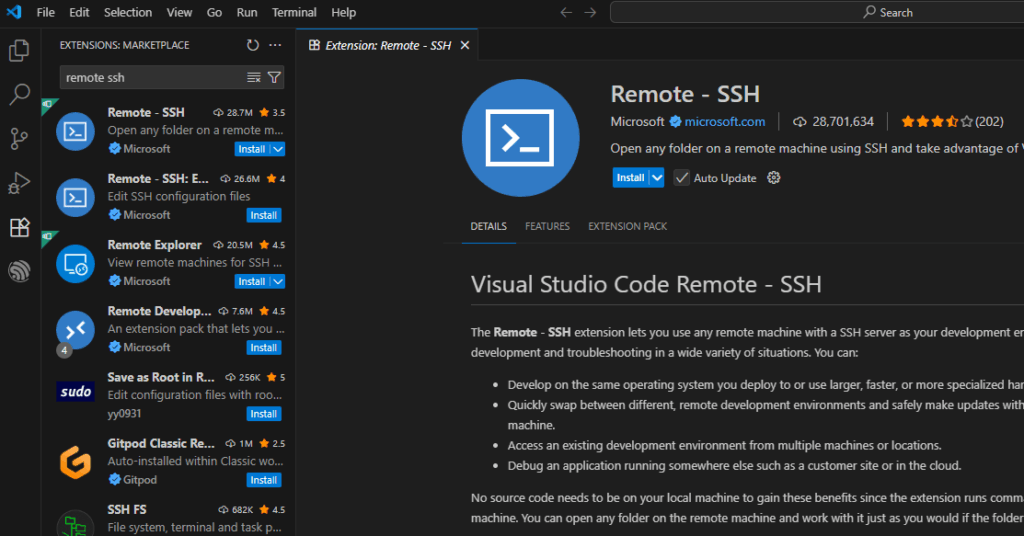Click the sudo Save as Root icon
The height and width of the screenshot is (536, 1024).
[x=75, y=392]
